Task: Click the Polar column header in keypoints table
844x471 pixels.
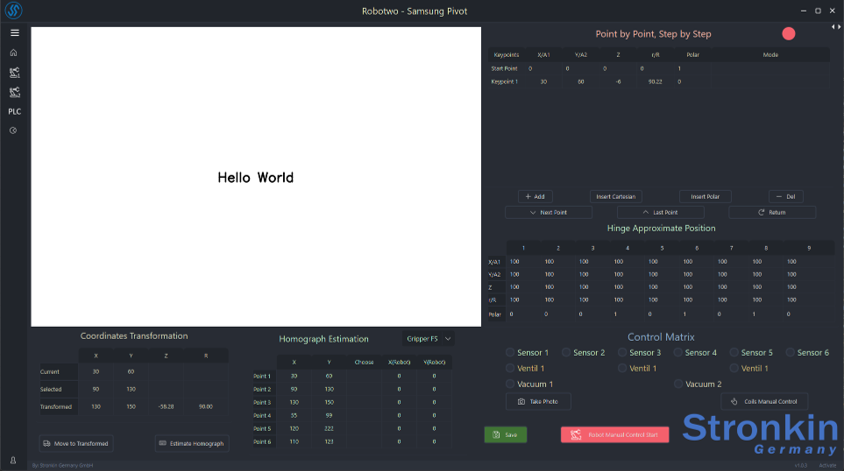Action: pyautogui.click(x=693, y=55)
